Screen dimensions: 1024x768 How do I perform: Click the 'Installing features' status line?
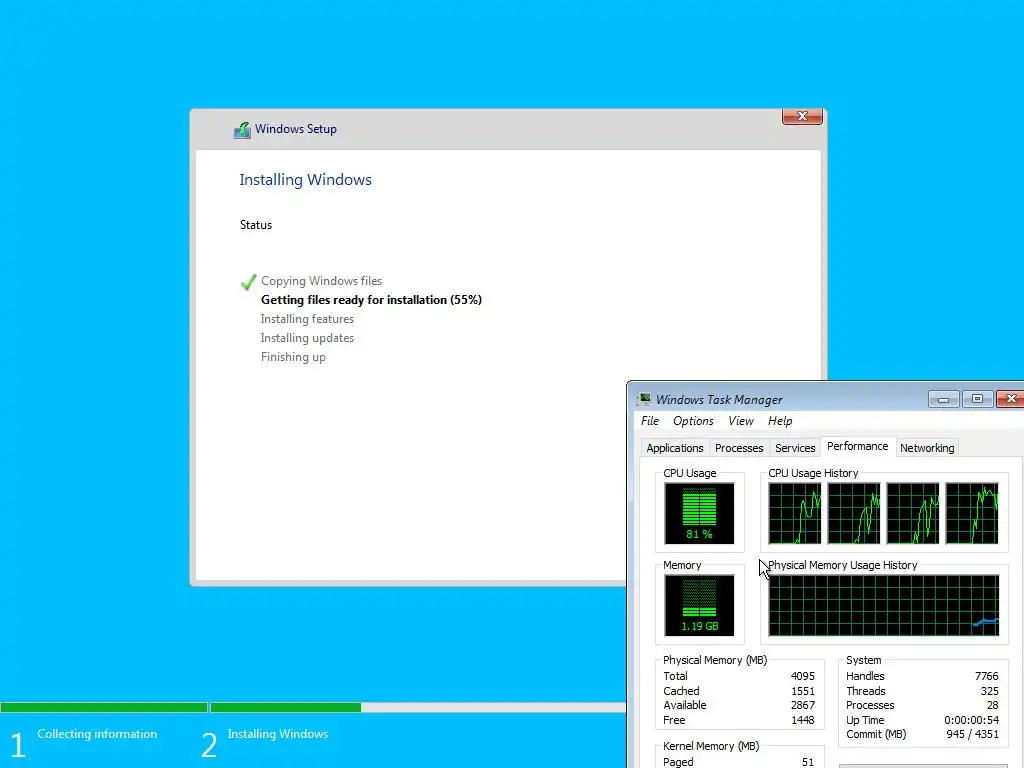point(307,319)
